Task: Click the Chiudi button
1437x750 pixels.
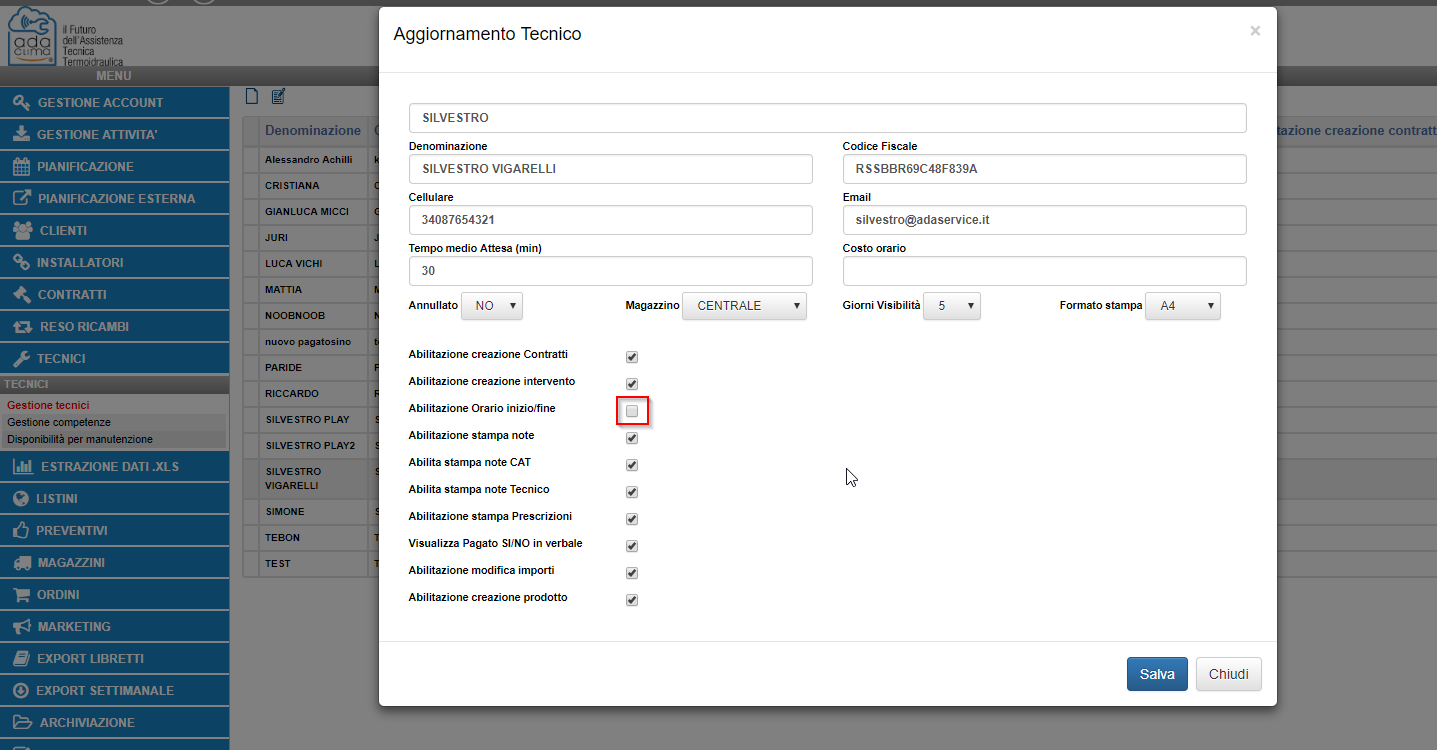Action: coord(1229,674)
